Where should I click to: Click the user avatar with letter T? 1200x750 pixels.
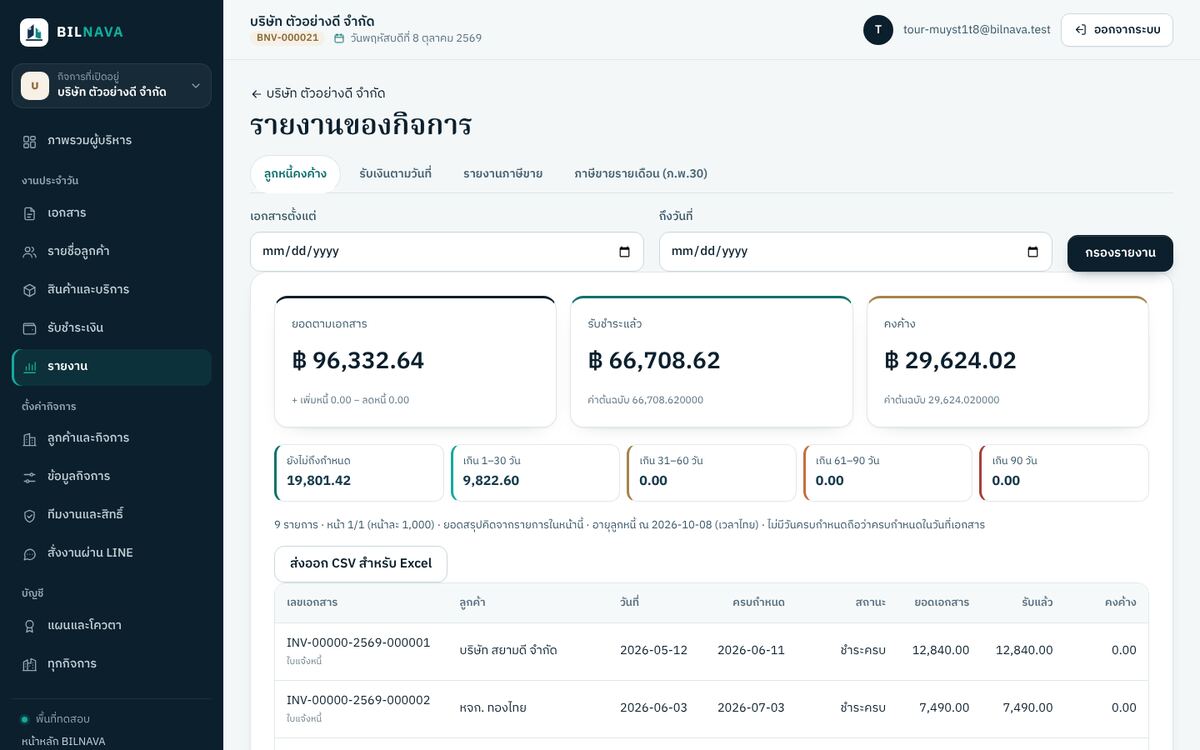(878, 30)
